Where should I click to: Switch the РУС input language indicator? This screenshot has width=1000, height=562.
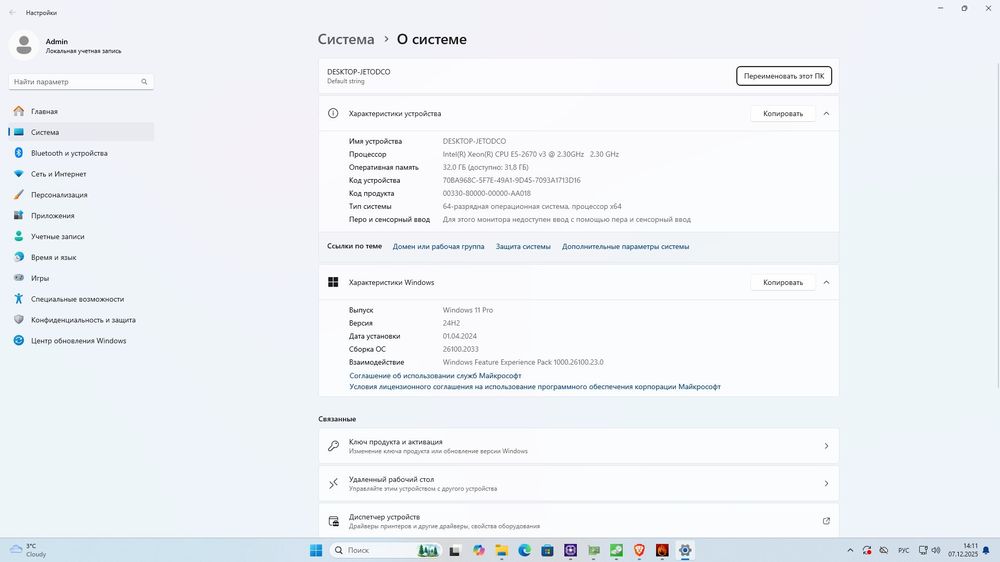(904, 550)
